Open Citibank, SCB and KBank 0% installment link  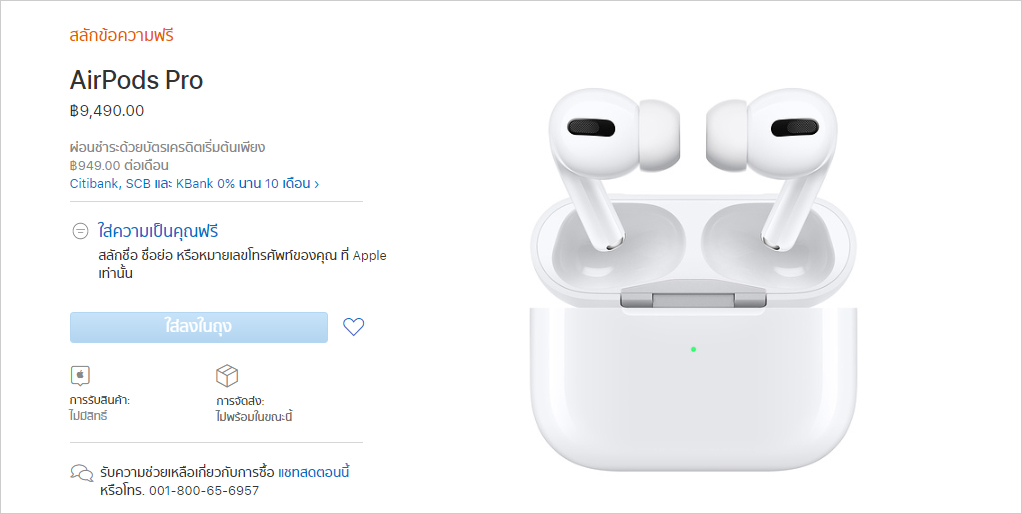coord(190,184)
